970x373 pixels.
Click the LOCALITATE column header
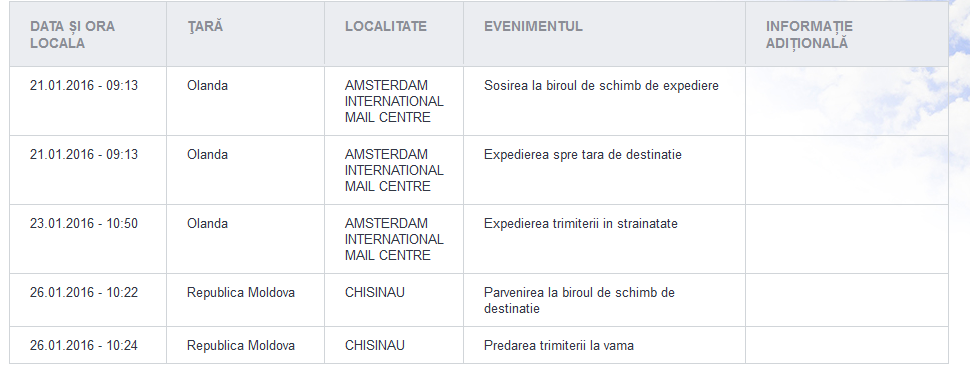pyautogui.click(x=386, y=27)
